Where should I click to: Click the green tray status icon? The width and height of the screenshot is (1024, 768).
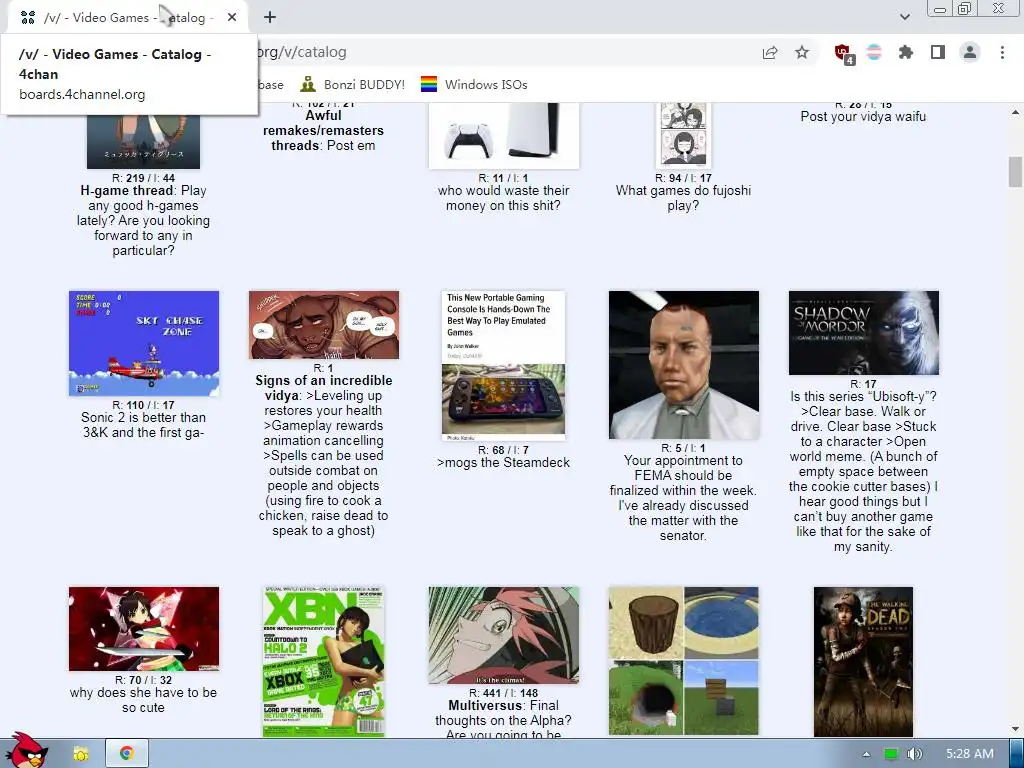pos(891,754)
